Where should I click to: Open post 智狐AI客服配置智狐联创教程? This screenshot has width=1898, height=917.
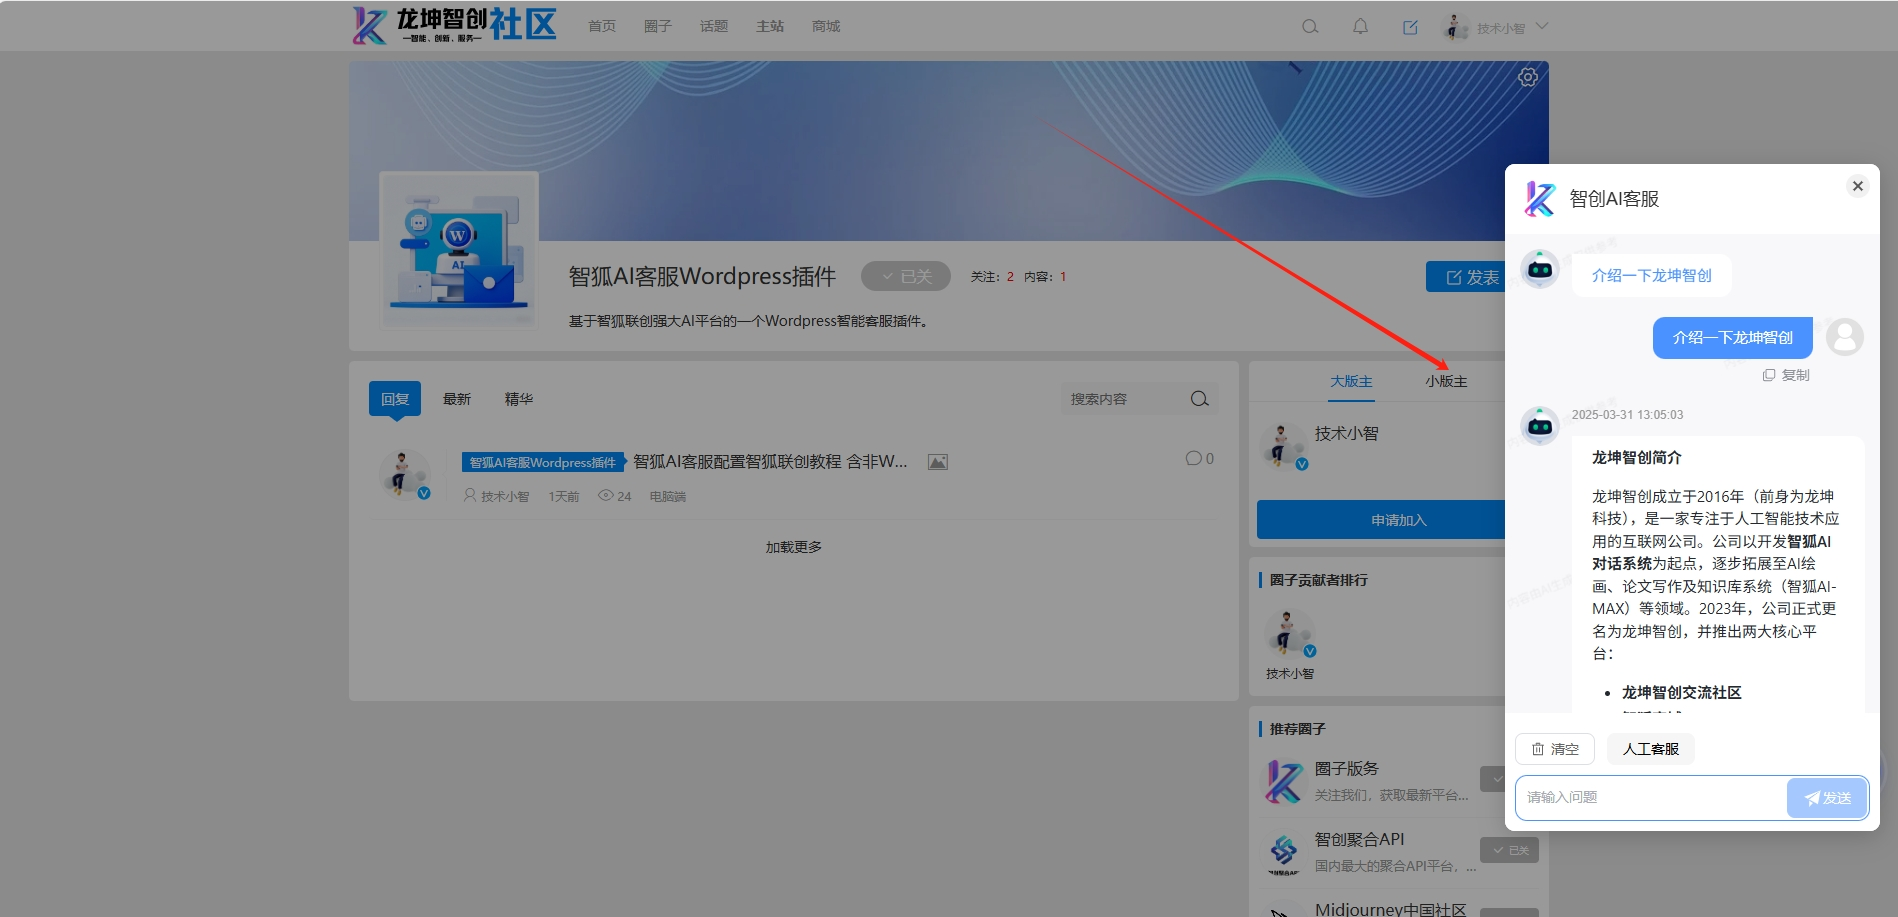pyautogui.click(x=771, y=462)
